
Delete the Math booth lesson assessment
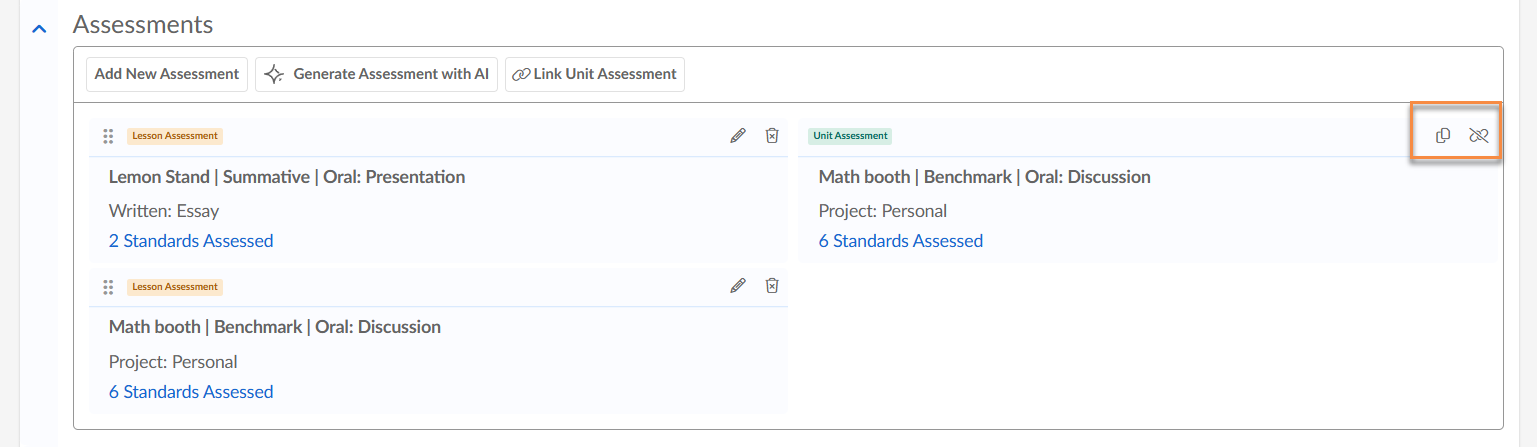(772, 286)
